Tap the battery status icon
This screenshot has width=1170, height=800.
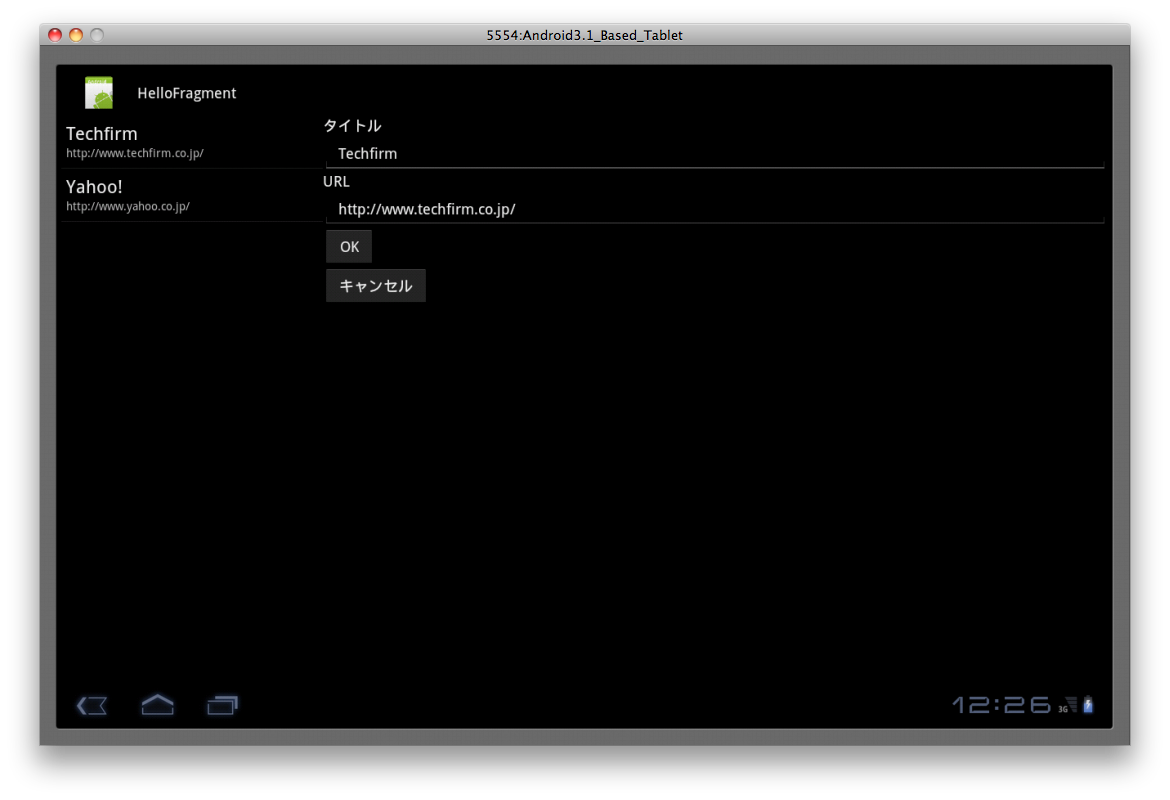1089,704
